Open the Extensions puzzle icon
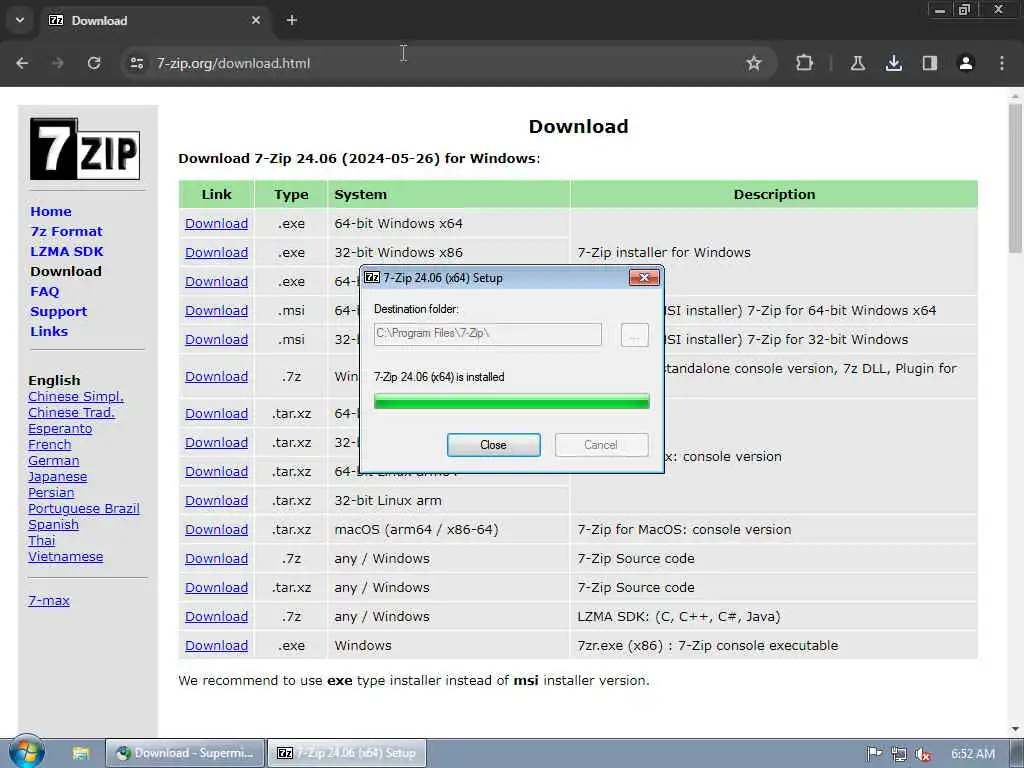1024x768 pixels. (x=805, y=63)
